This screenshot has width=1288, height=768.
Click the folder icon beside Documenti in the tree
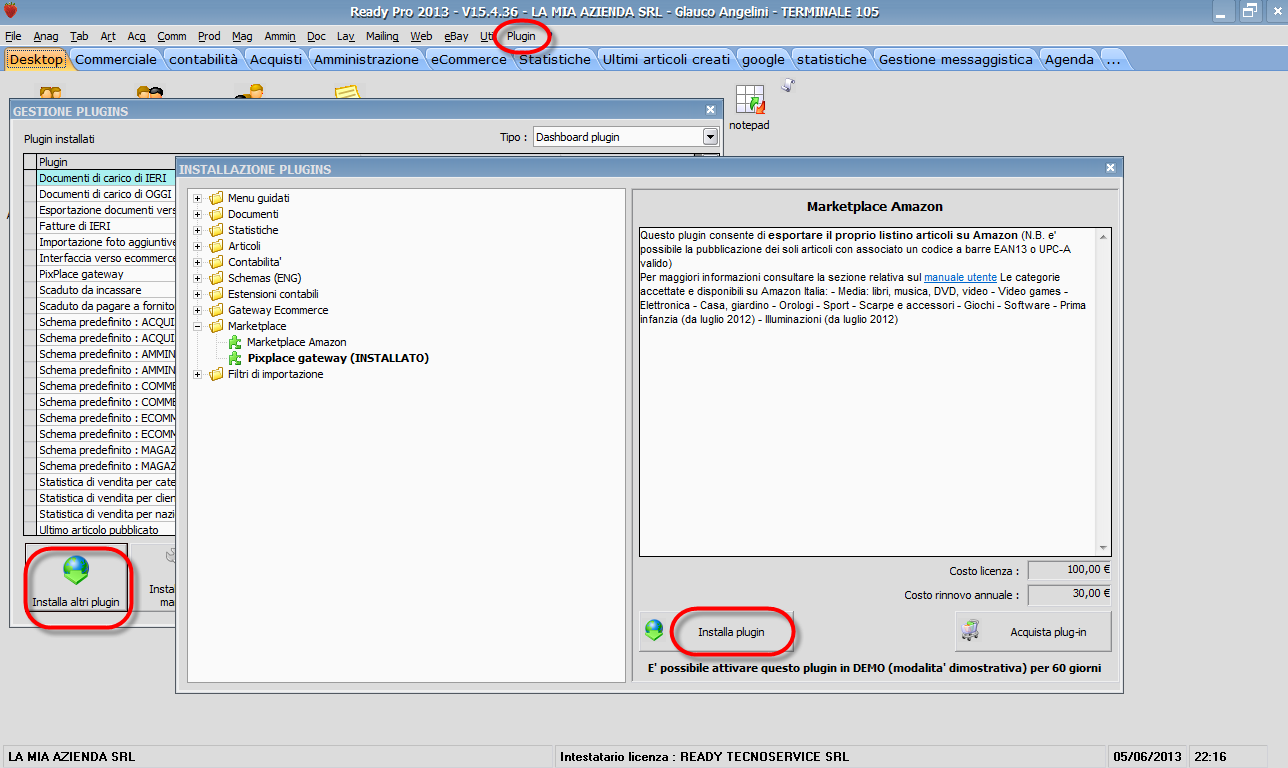coord(217,214)
